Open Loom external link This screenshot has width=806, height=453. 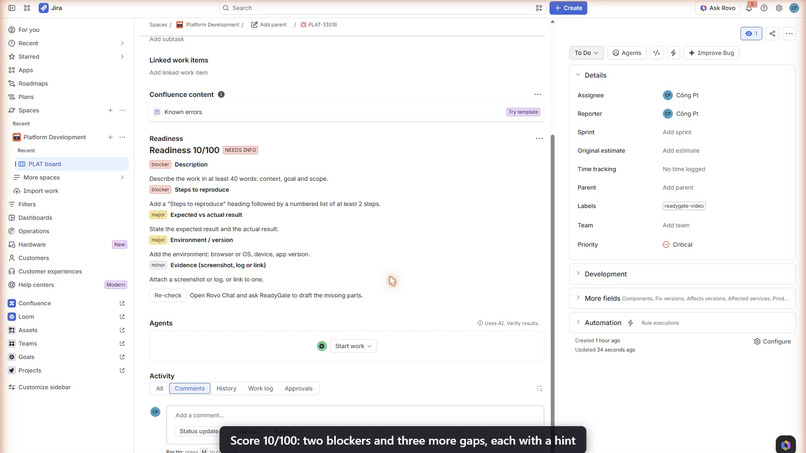[x=122, y=317]
